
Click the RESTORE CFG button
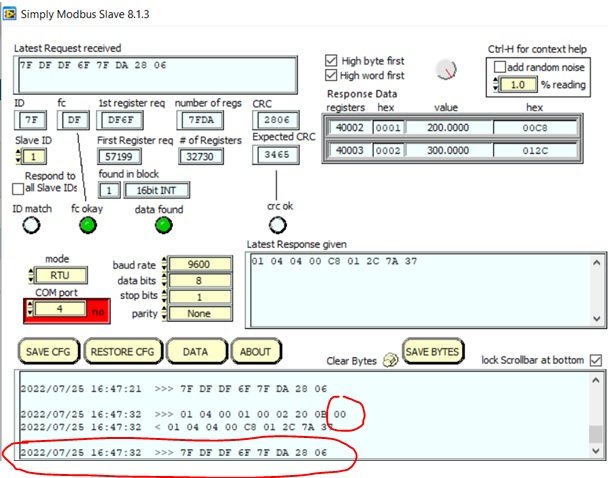[123, 352]
